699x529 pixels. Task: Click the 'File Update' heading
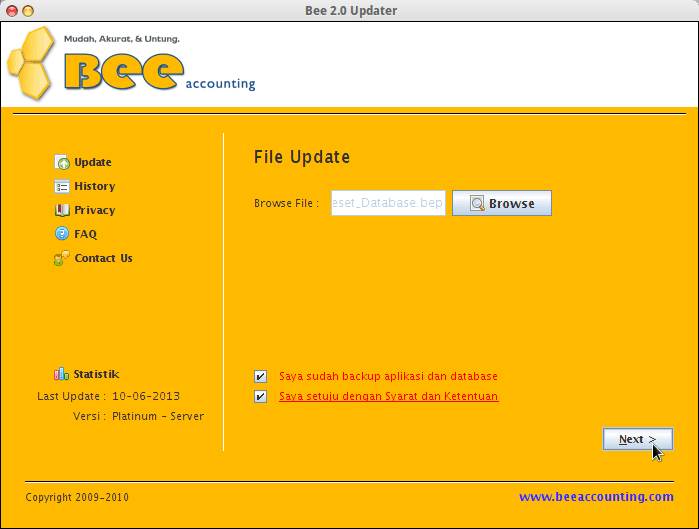(x=302, y=157)
